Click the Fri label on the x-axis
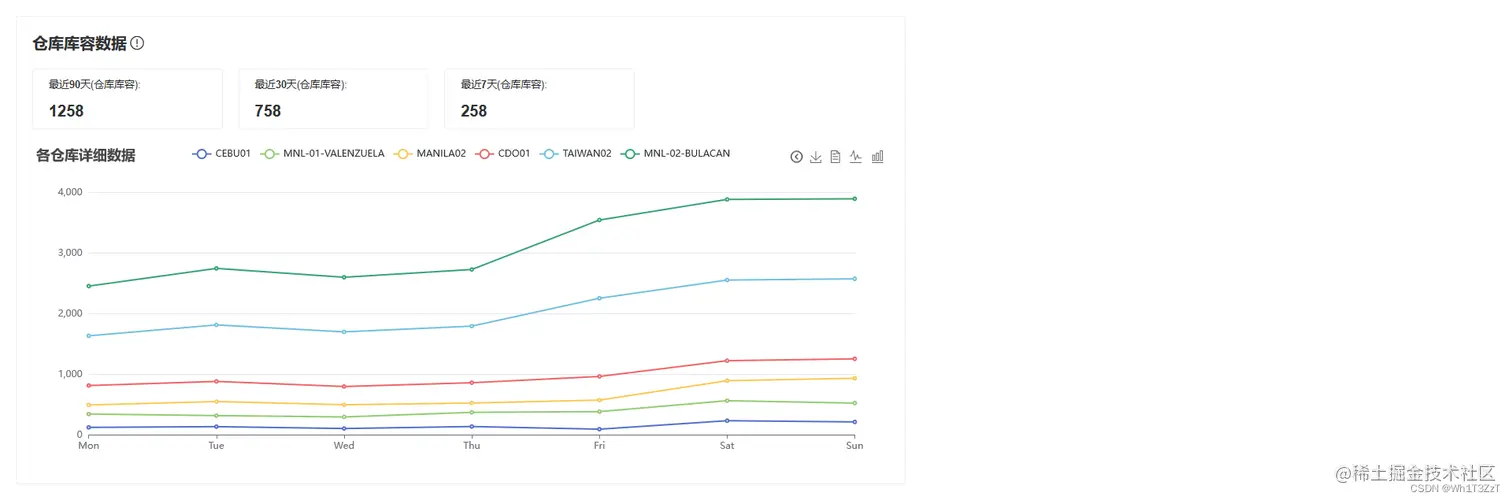1512x500 pixels. click(599, 446)
